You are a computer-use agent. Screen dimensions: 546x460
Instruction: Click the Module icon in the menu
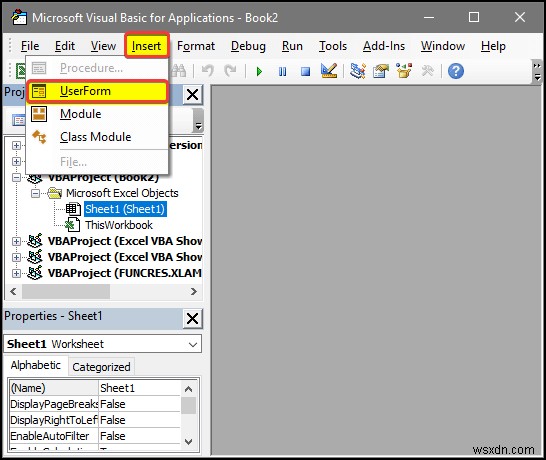39,114
